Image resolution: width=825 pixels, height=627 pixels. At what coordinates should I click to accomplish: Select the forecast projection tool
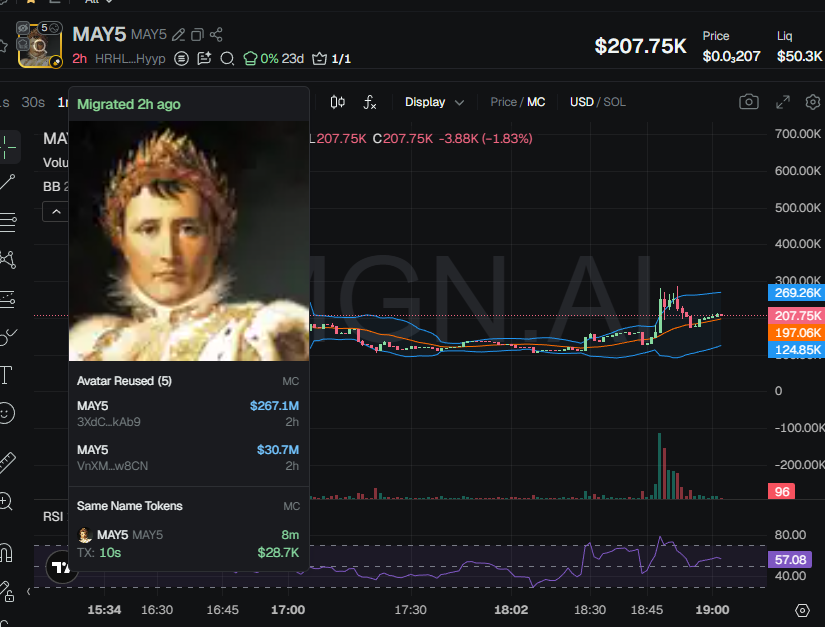(x=7, y=299)
